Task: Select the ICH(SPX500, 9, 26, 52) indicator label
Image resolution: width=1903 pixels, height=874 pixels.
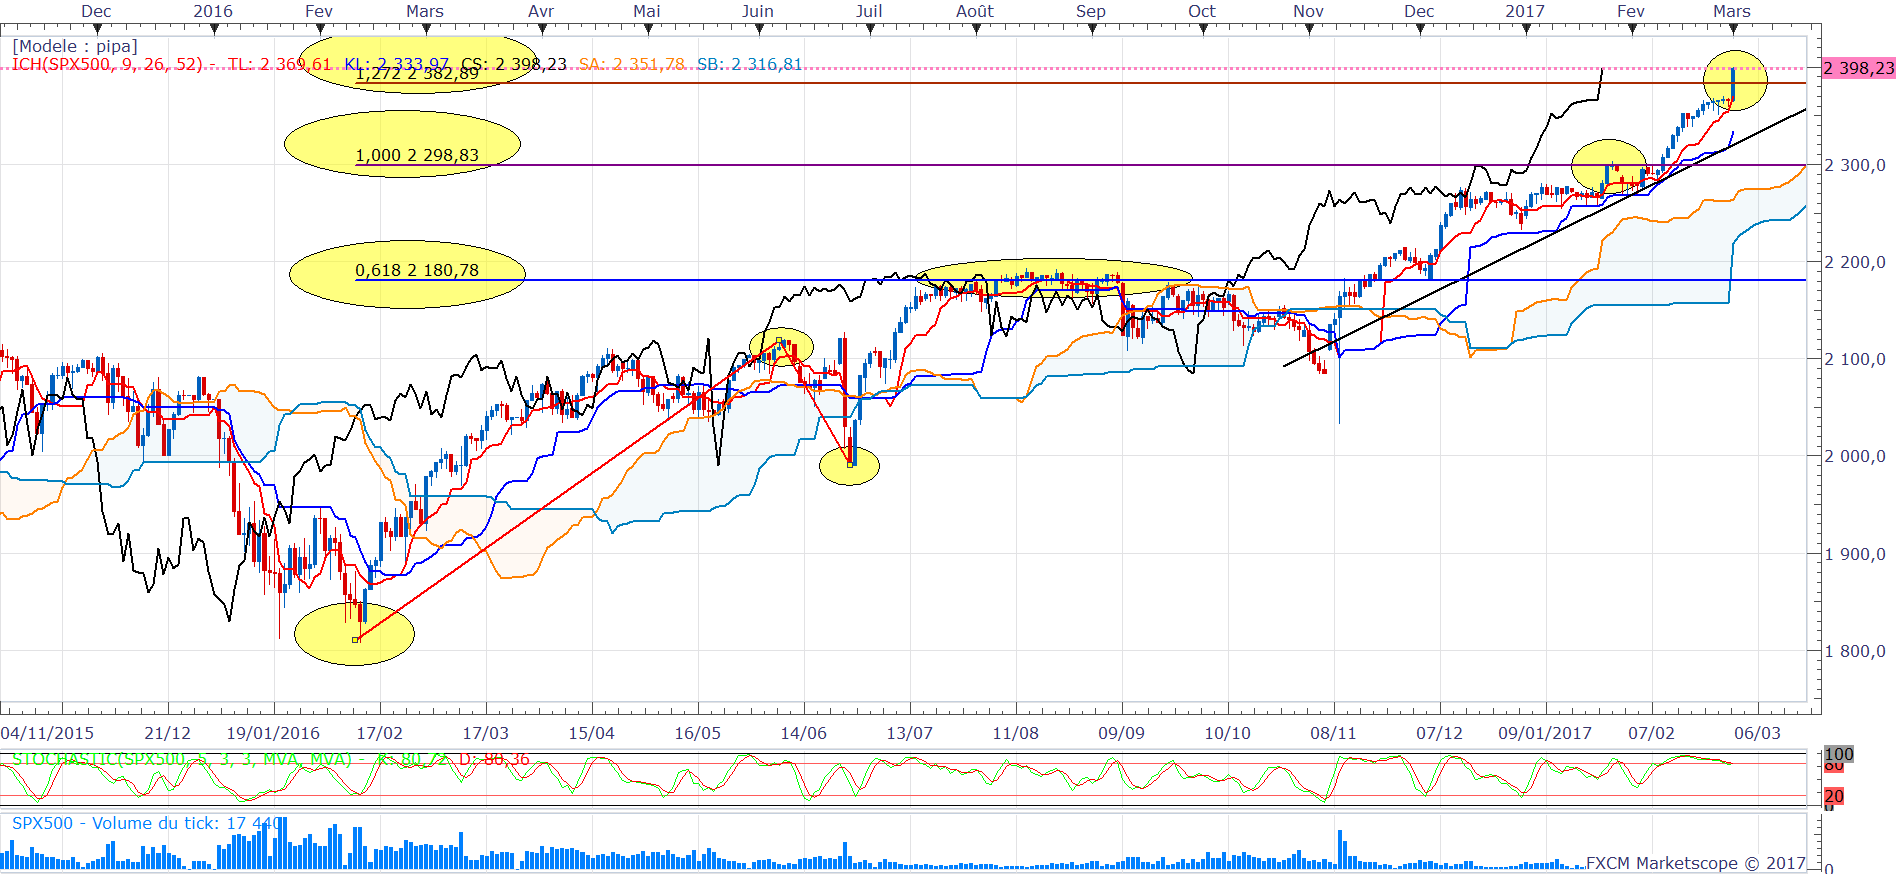Action: point(106,64)
